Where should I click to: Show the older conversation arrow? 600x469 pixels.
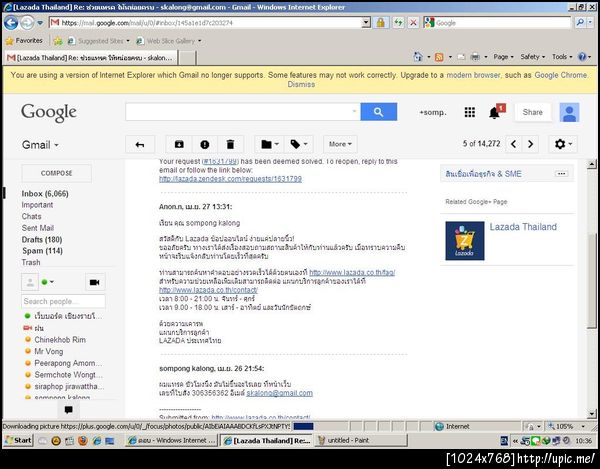coord(530,144)
